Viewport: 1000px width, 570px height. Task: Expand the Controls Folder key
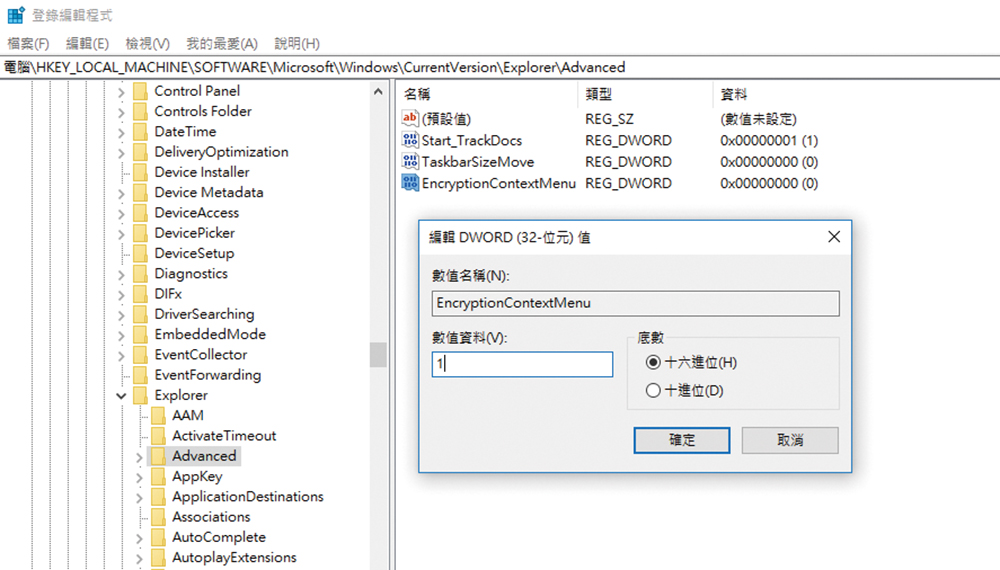pyautogui.click(x=121, y=113)
